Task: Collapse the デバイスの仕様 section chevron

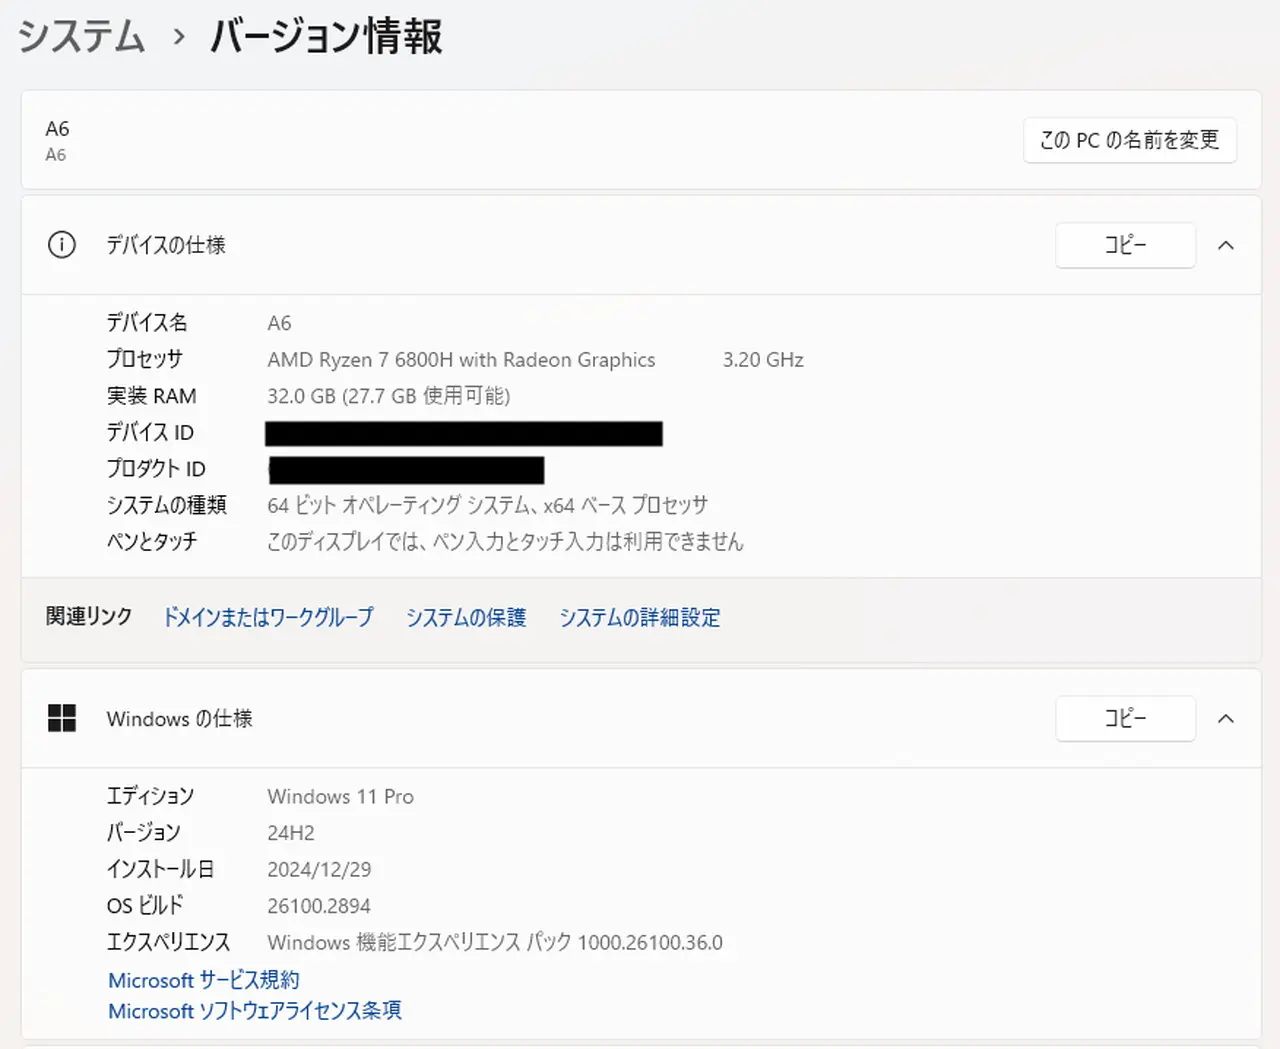Action: pos(1226,245)
